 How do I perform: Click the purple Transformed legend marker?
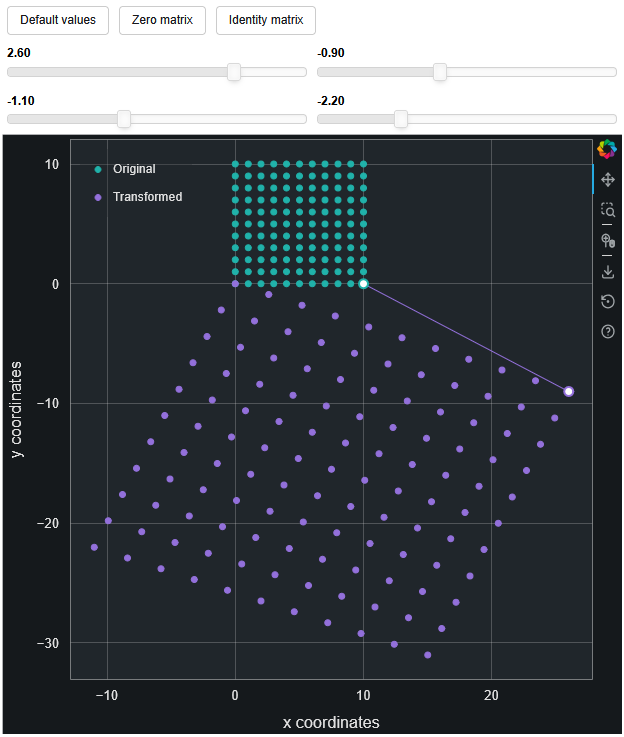pyautogui.click(x=98, y=197)
